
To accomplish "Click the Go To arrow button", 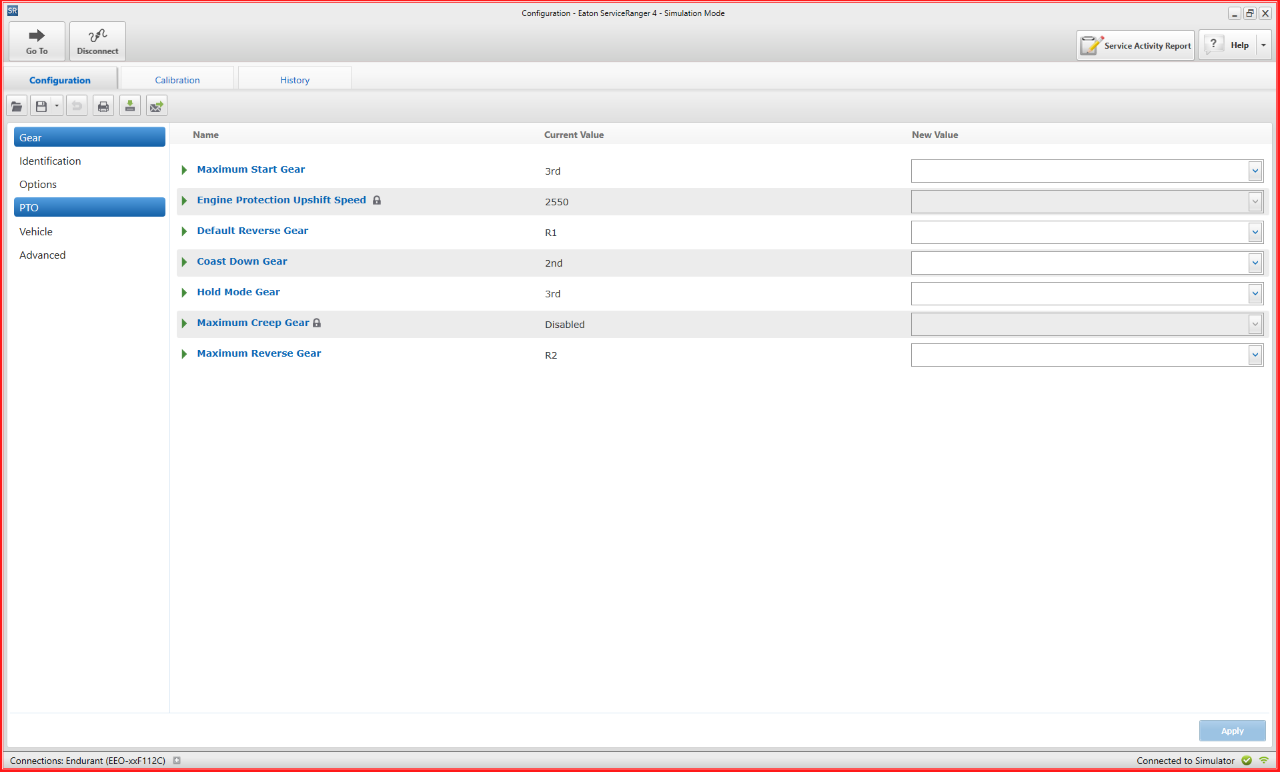I will point(37,41).
